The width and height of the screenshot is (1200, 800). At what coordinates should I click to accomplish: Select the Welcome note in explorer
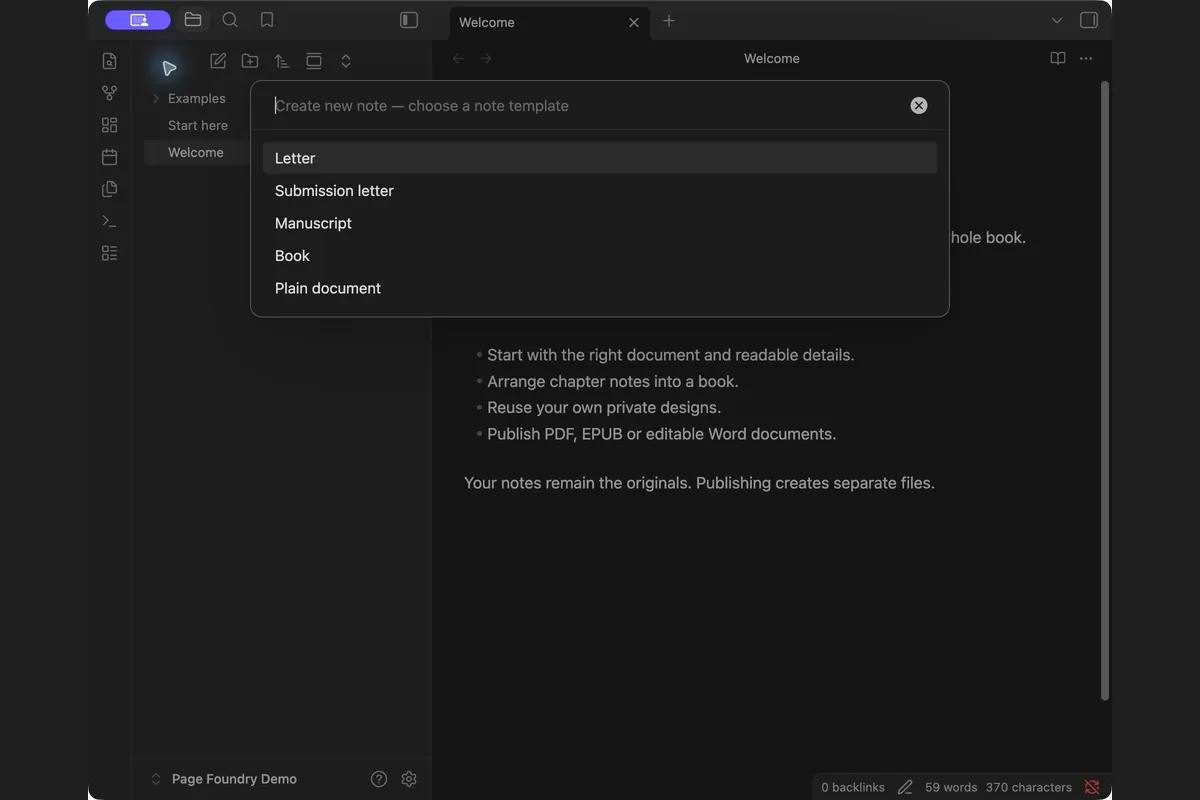[196, 152]
